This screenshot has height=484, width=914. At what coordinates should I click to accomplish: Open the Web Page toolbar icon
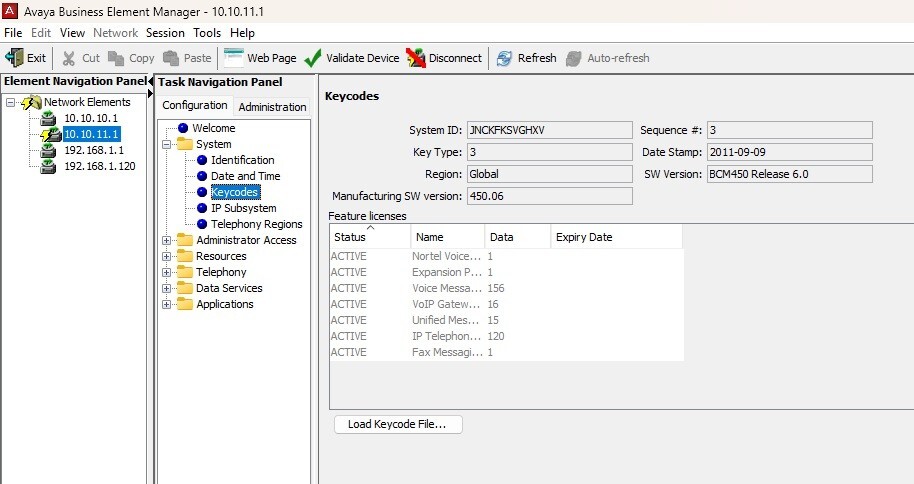233,58
